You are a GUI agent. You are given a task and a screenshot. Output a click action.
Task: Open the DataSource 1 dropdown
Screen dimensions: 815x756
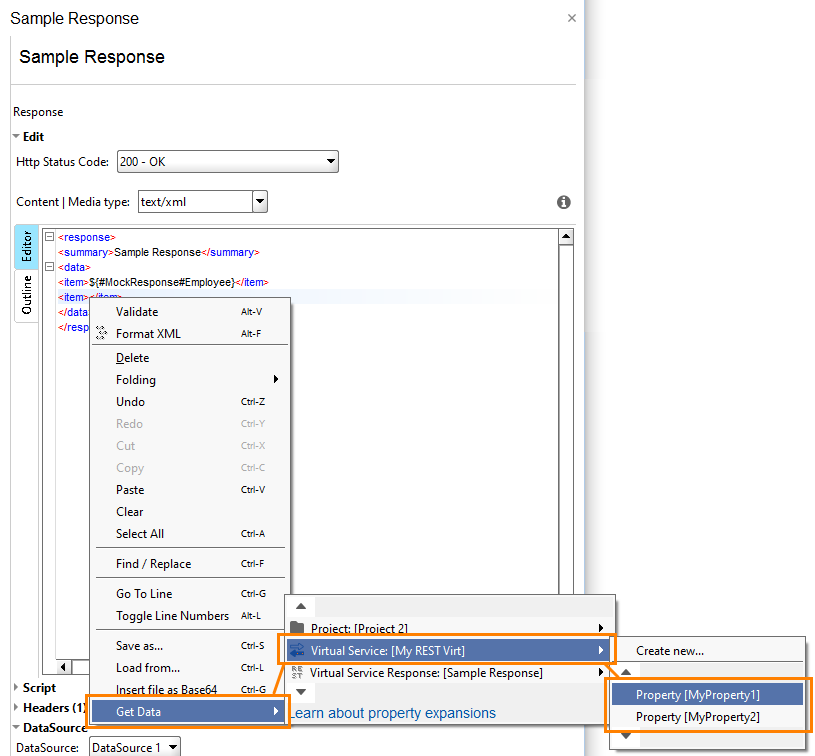tap(170, 746)
